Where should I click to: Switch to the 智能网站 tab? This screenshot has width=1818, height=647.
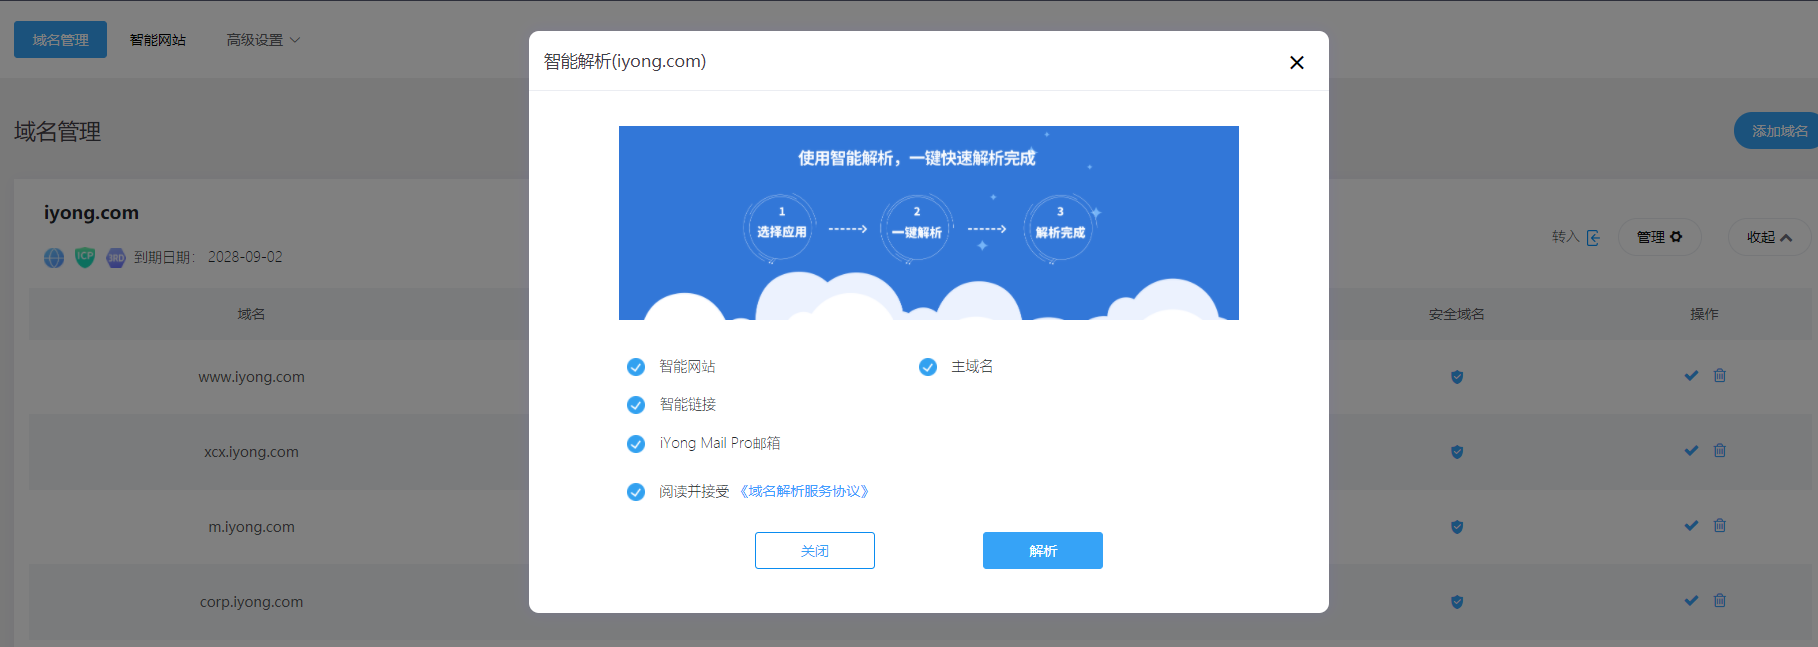pos(158,40)
